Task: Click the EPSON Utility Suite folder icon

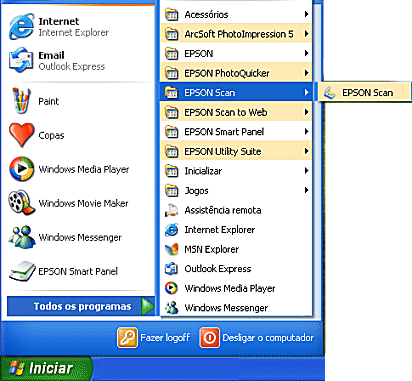Action: tap(172, 151)
